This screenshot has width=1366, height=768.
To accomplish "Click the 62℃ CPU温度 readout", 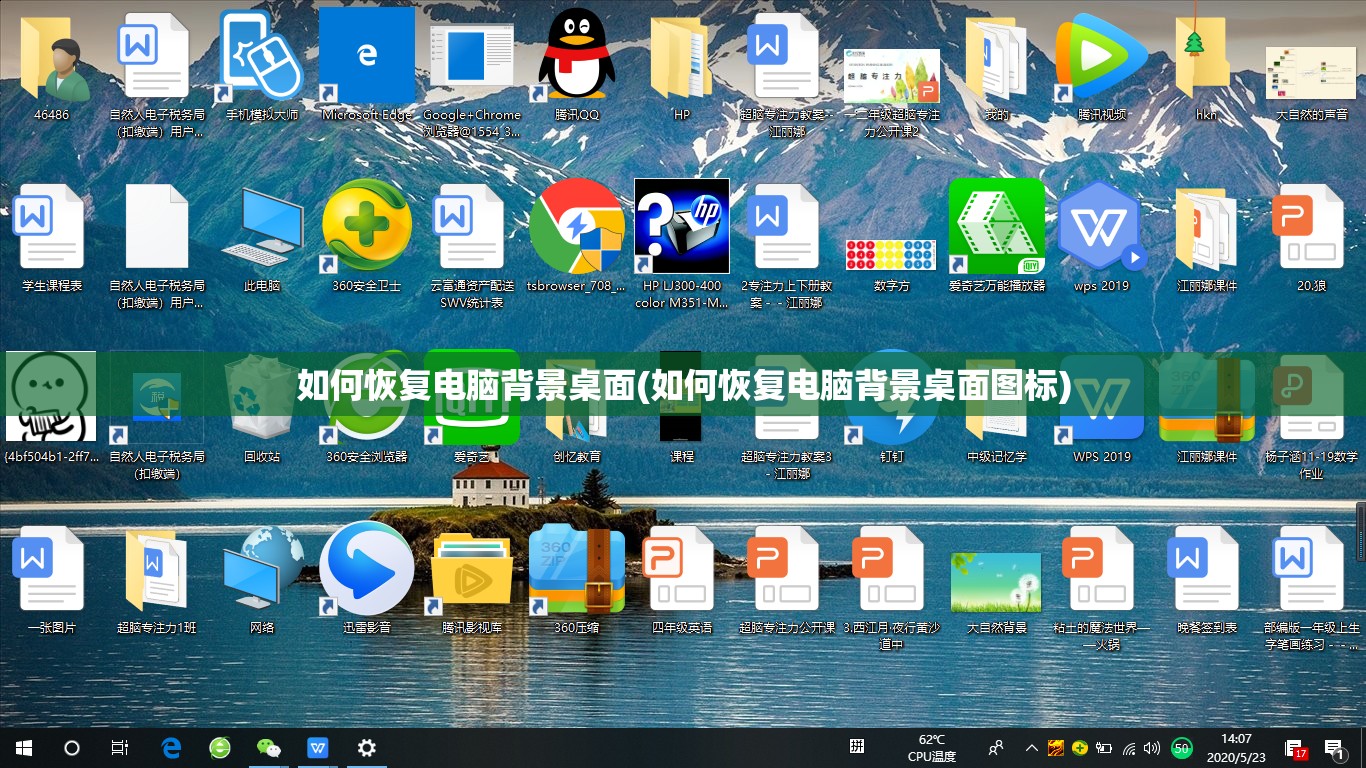I will click(932, 748).
